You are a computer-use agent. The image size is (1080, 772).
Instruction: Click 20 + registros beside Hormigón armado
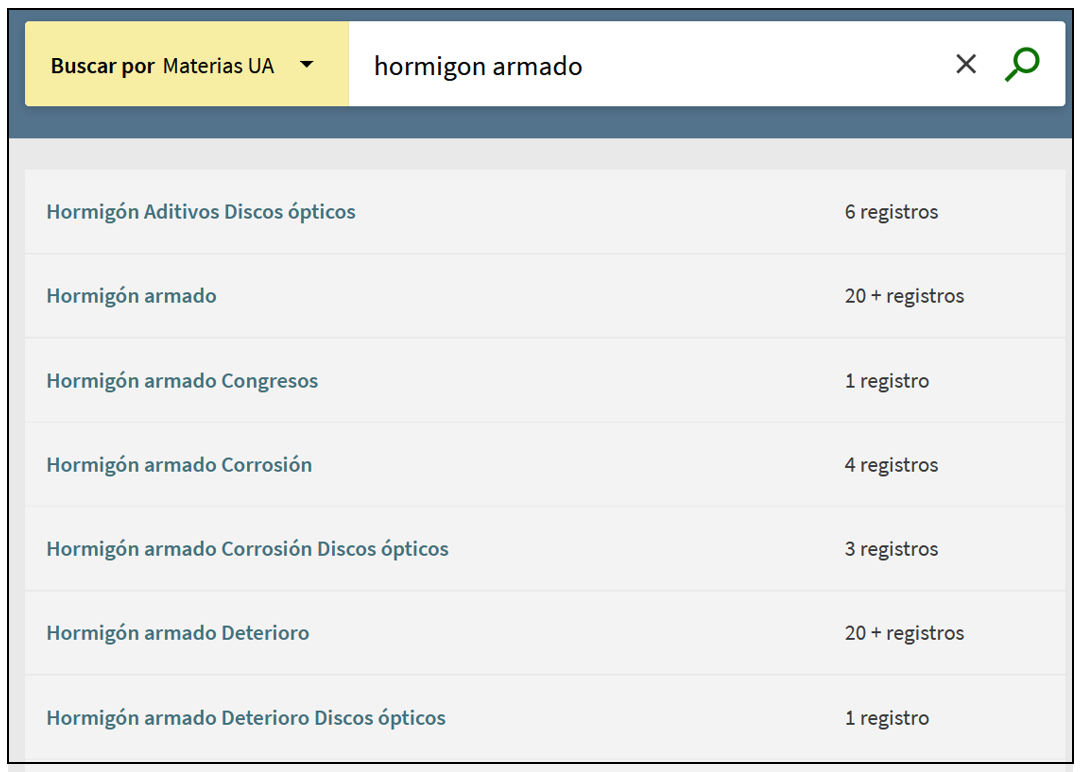pos(904,296)
